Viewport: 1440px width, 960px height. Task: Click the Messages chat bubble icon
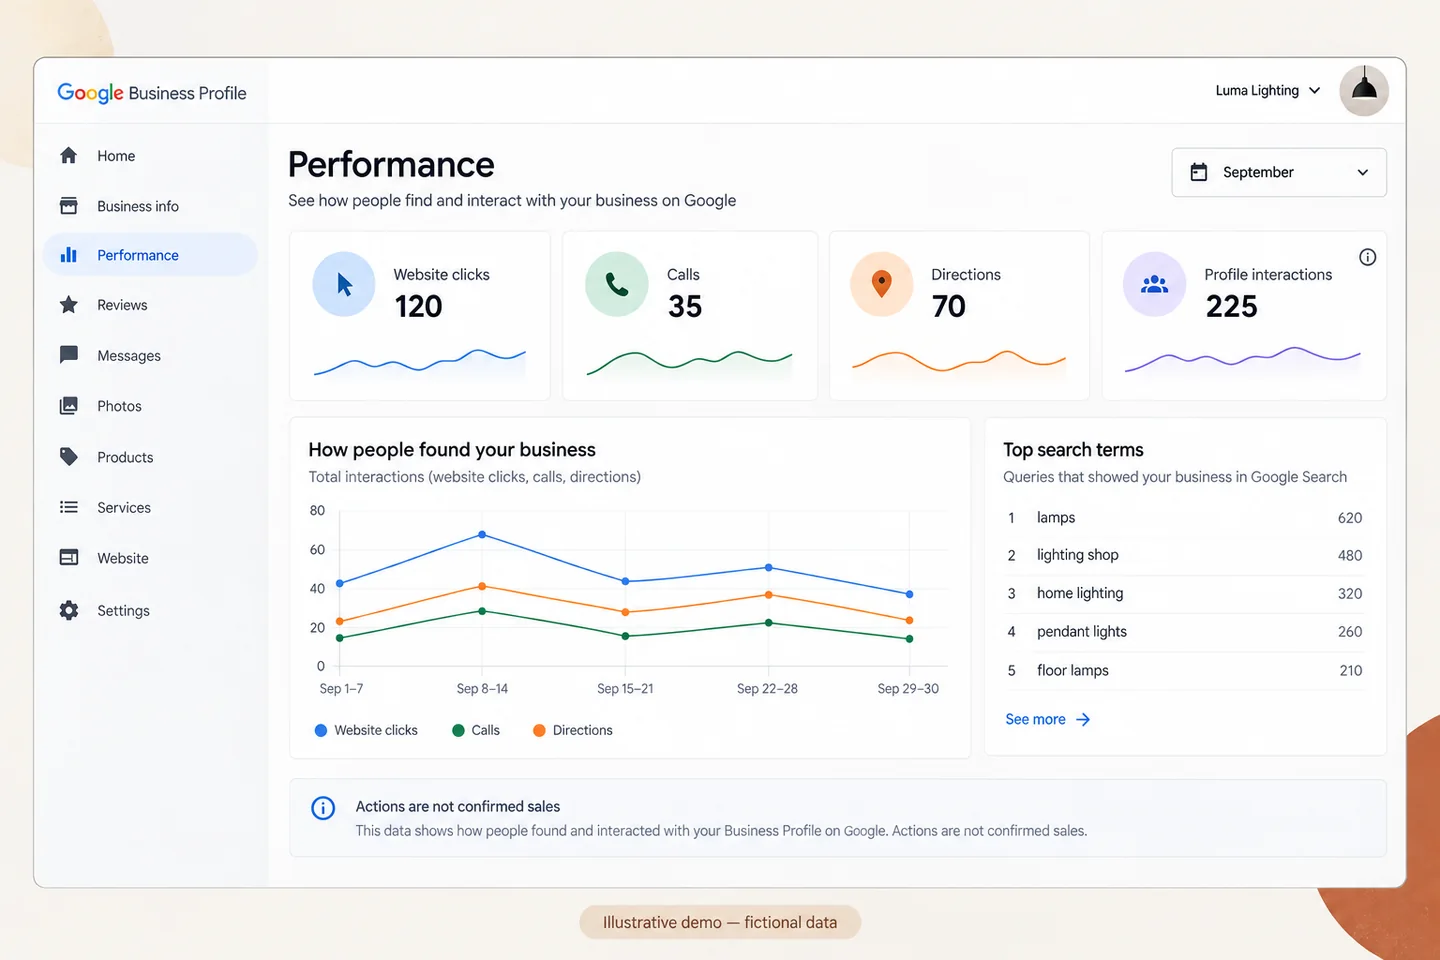68,354
